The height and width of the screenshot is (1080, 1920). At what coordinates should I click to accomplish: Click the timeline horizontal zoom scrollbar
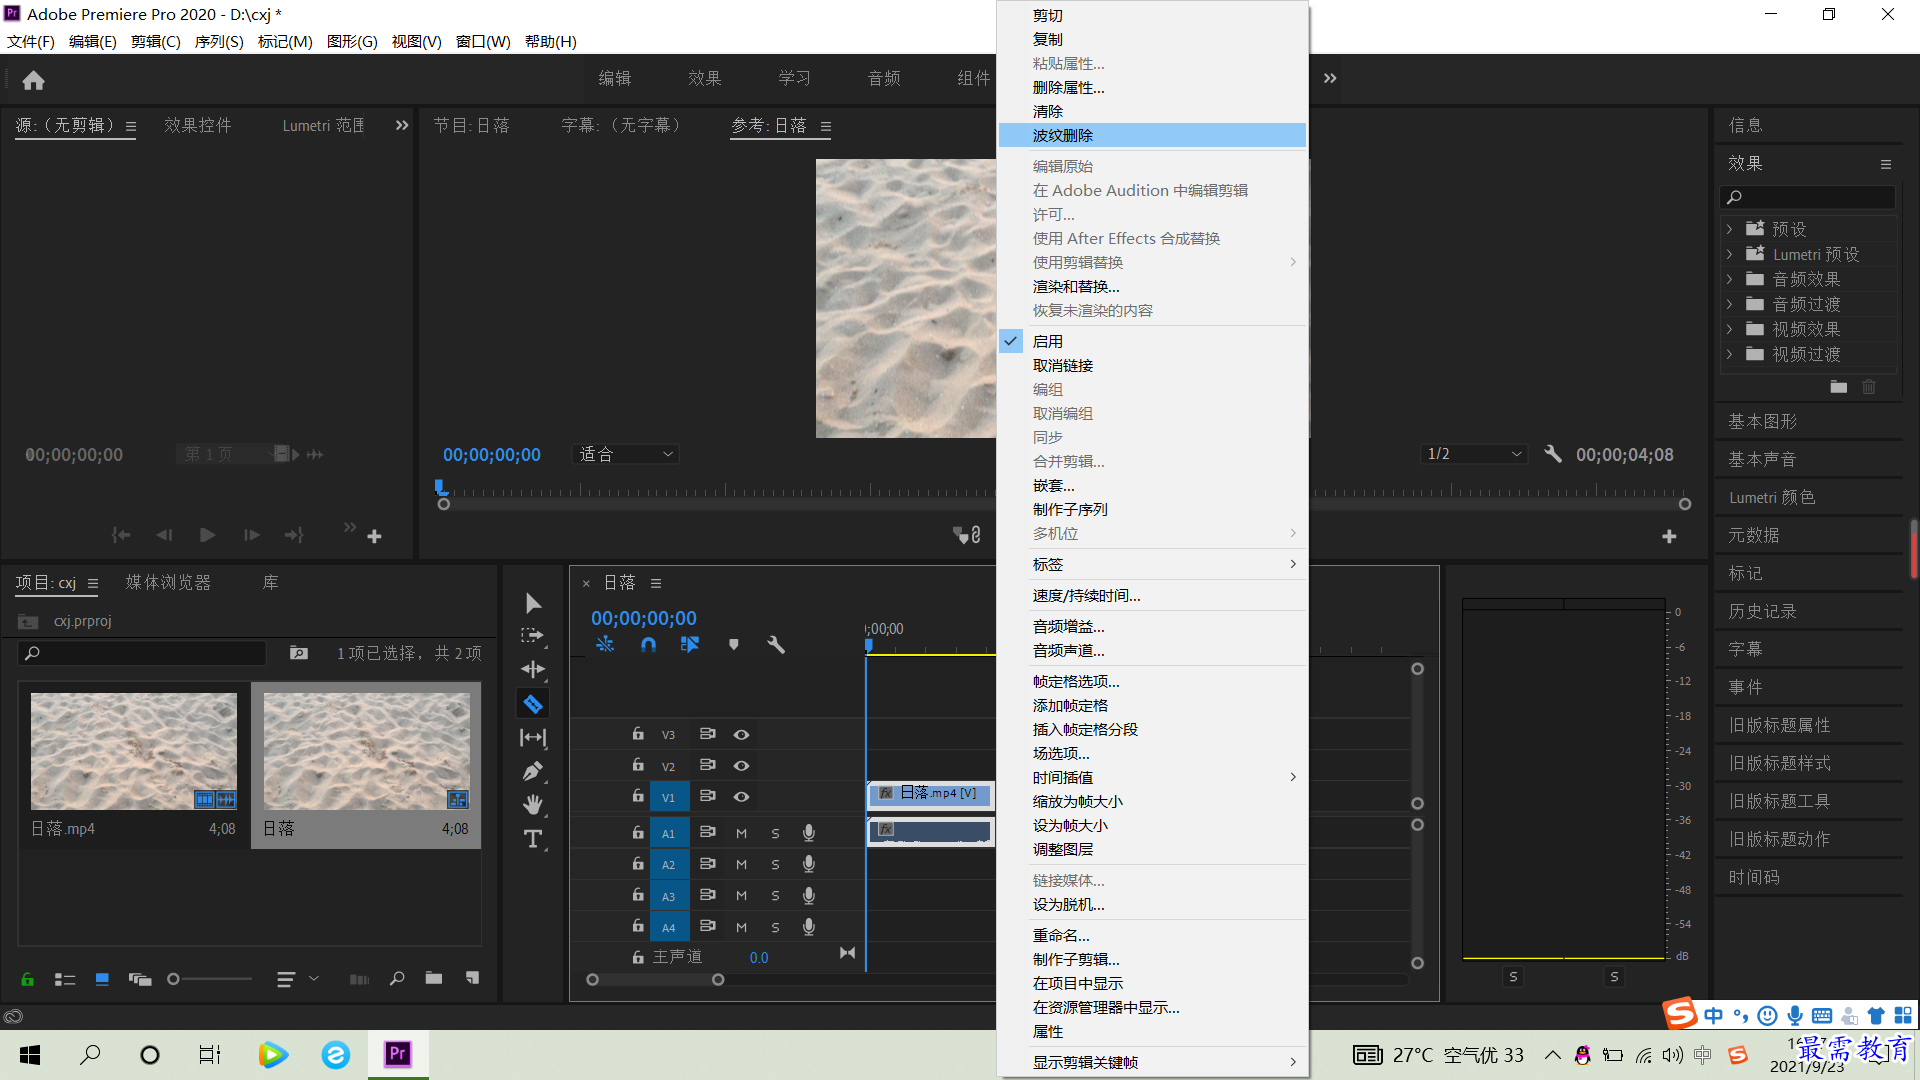coord(655,980)
